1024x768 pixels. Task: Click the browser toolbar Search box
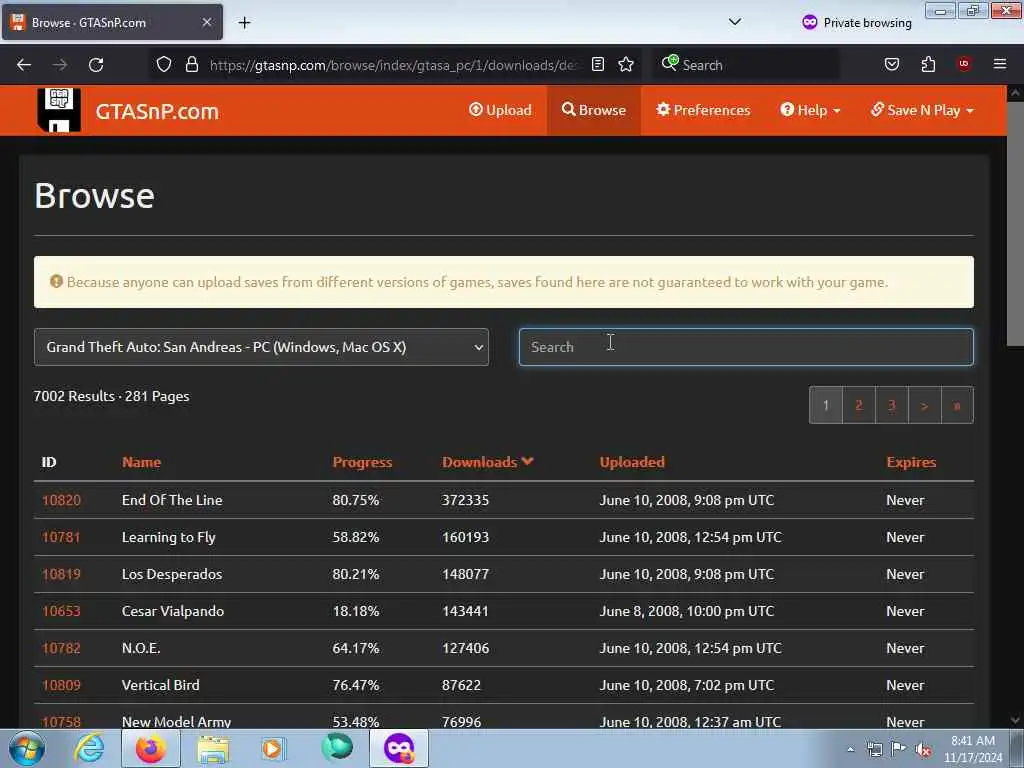coord(746,65)
